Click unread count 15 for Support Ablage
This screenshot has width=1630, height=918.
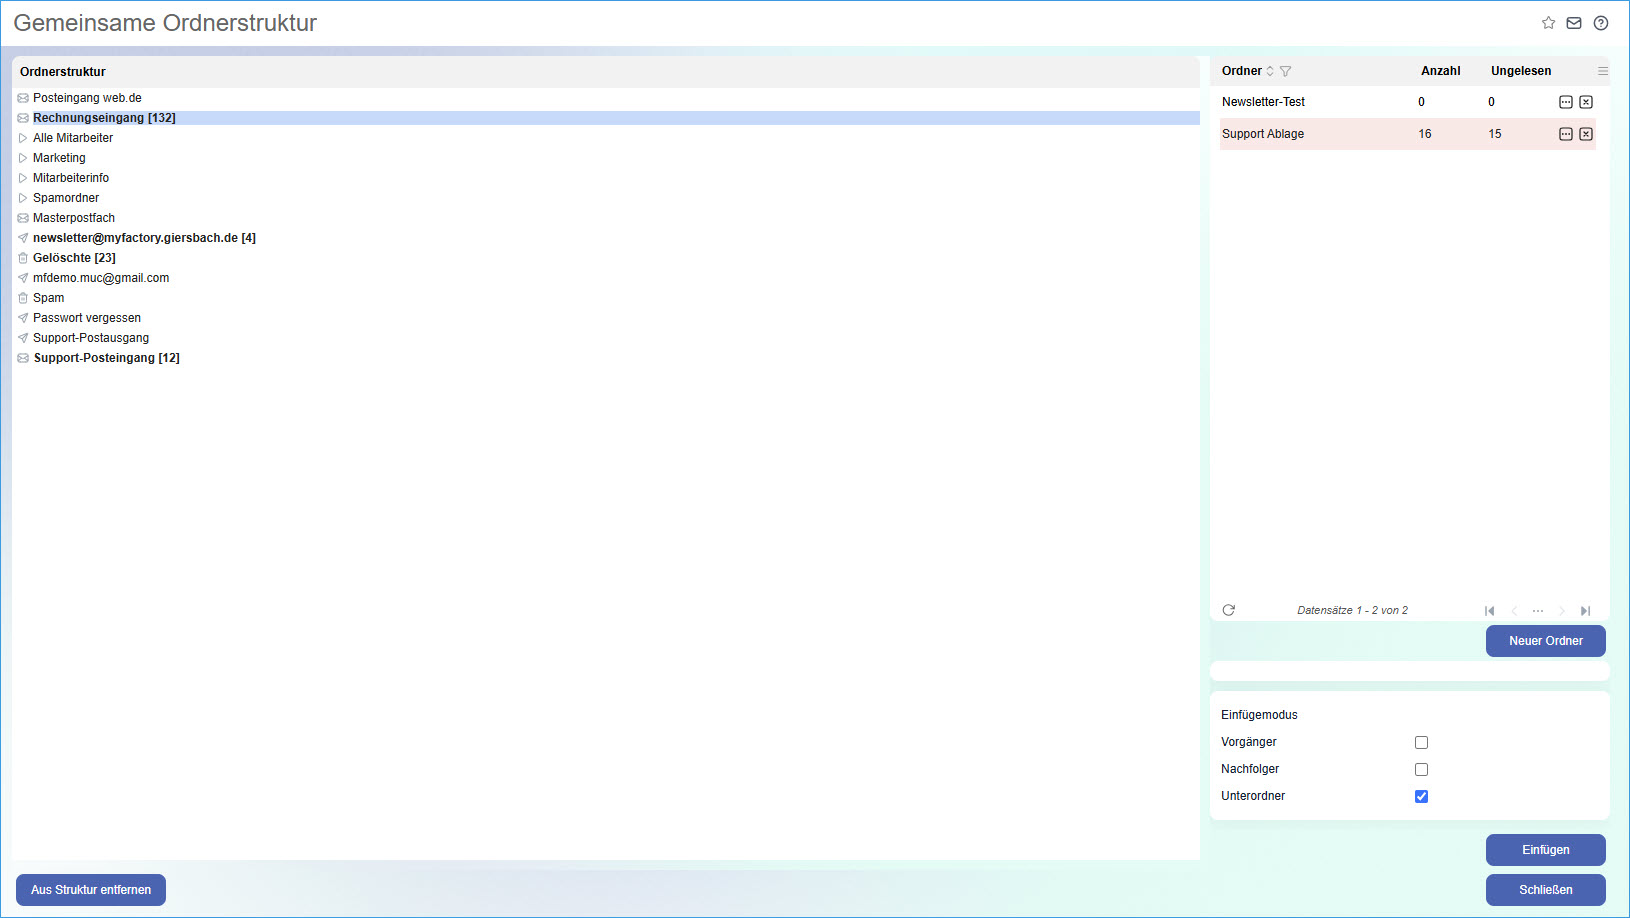(x=1495, y=134)
